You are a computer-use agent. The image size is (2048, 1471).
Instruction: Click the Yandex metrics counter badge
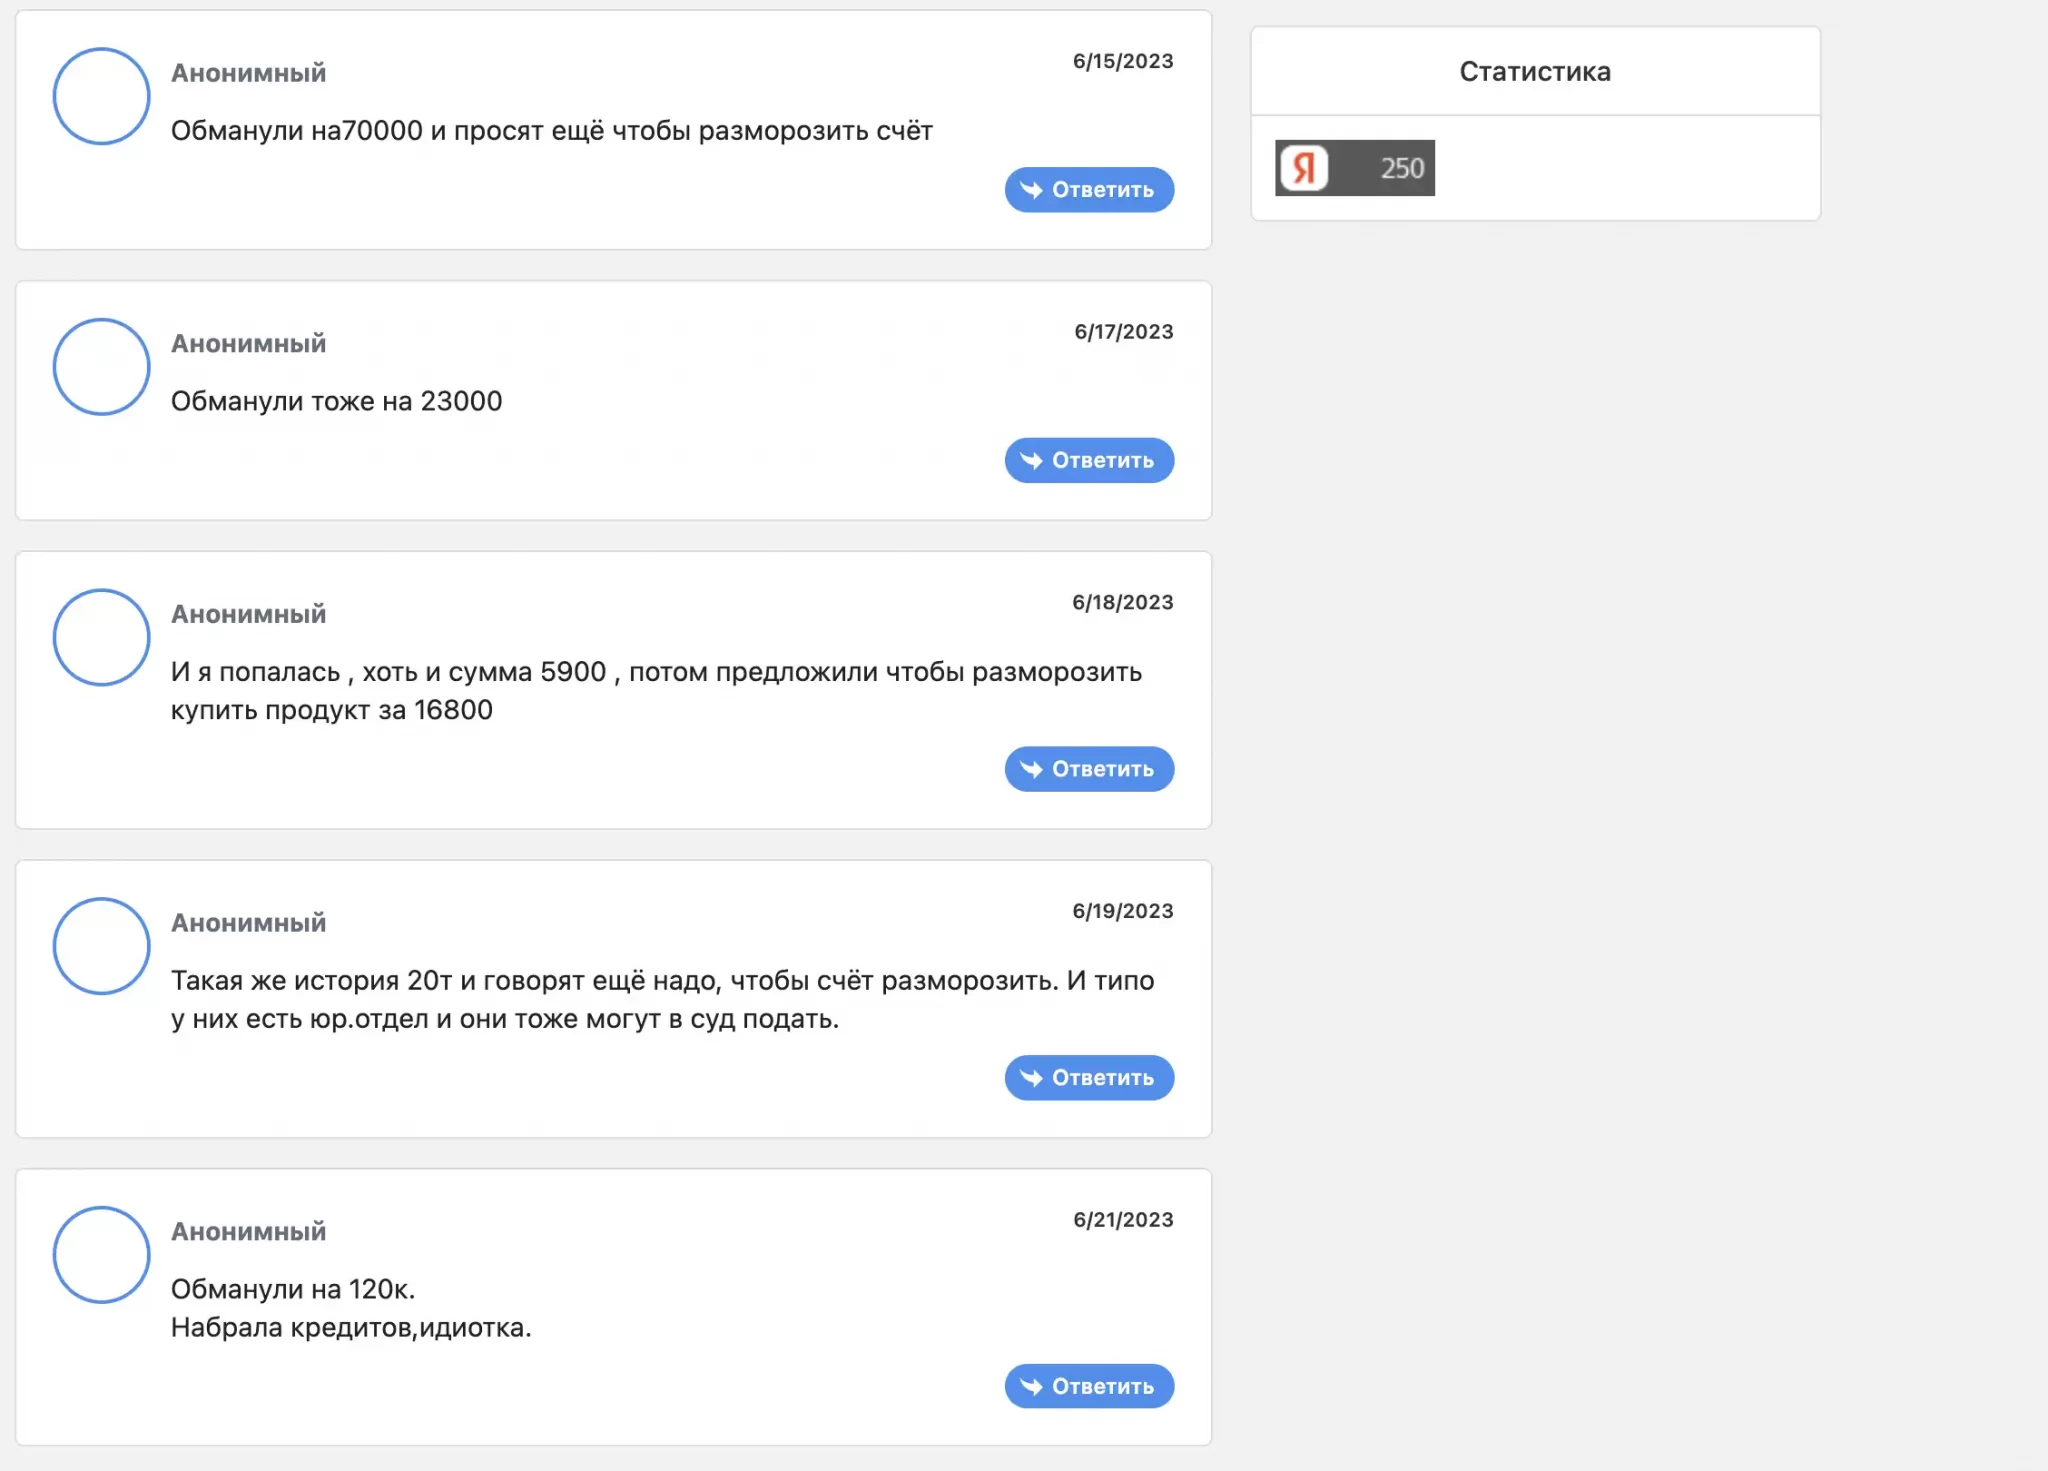tap(1354, 168)
